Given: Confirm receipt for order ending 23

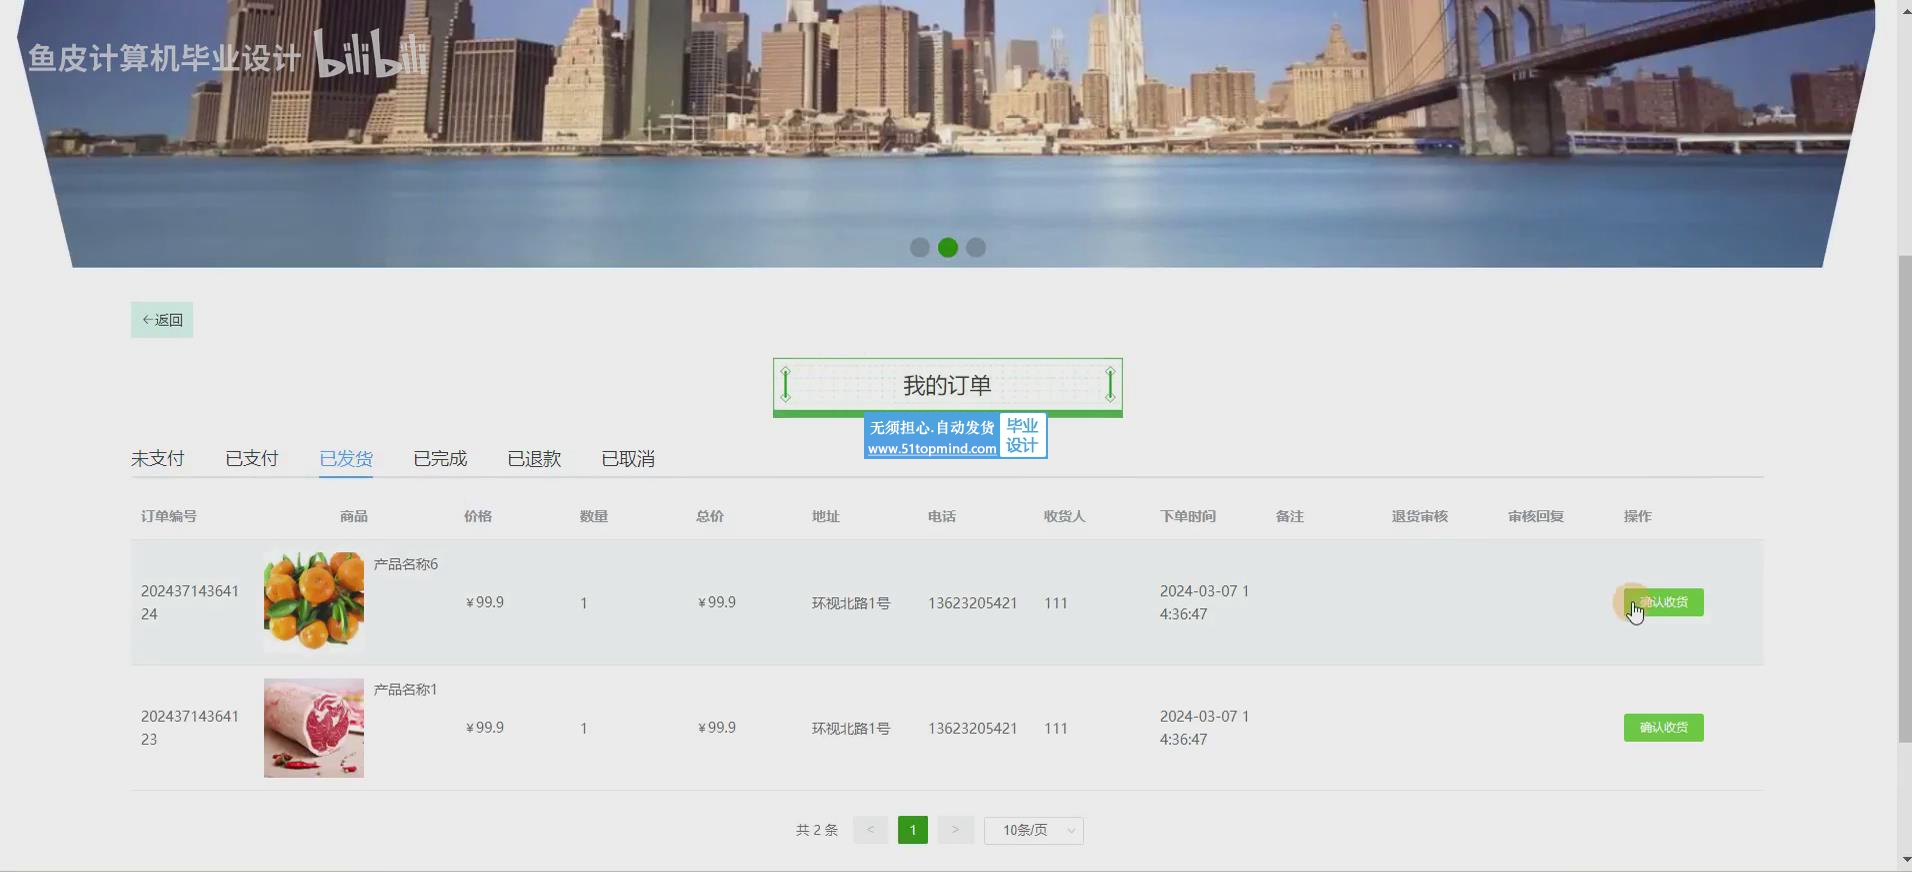Looking at the screenshot, I should click(x=1663, y=727).
